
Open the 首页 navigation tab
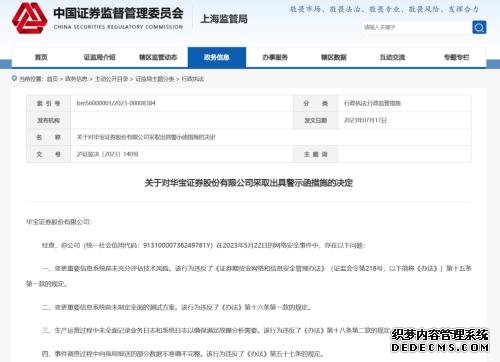coord(41,57)
